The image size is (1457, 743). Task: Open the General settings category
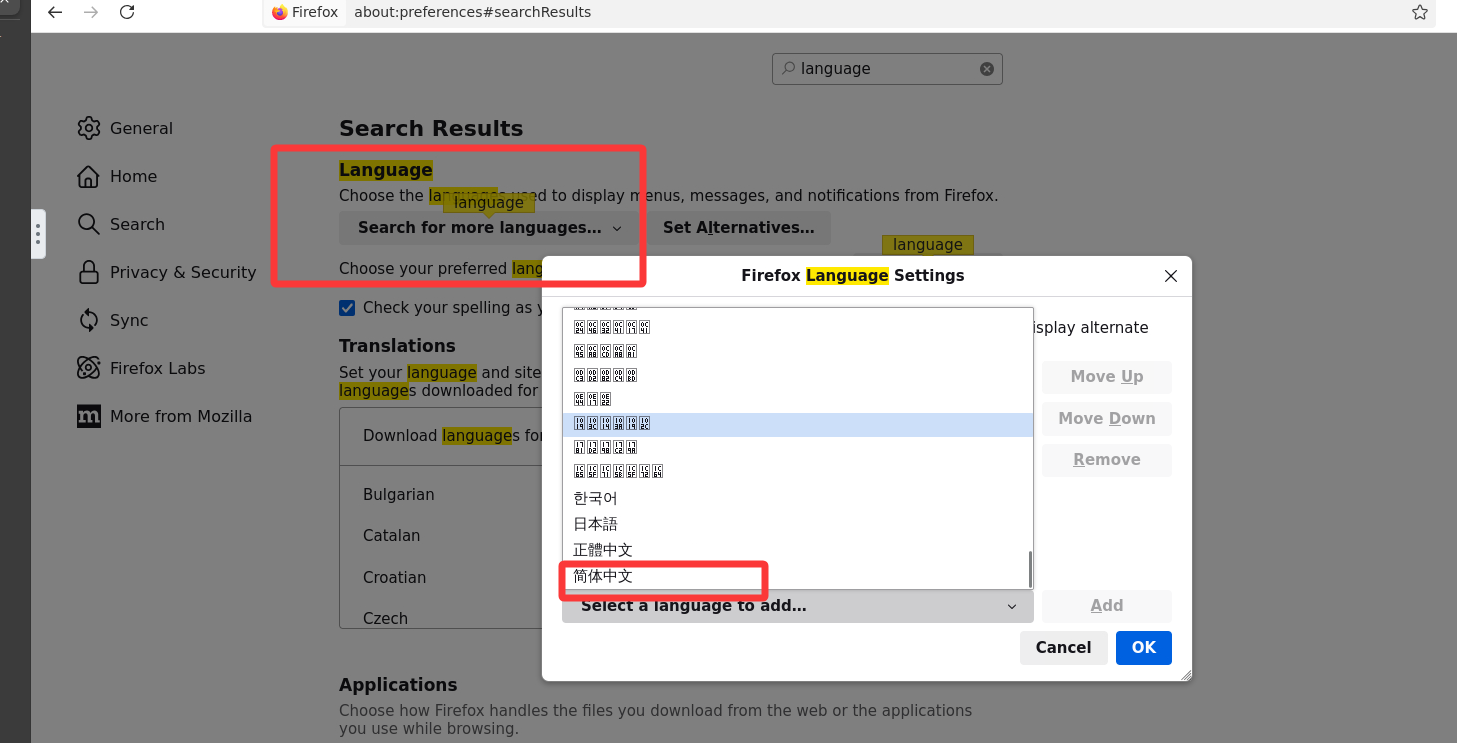[x=141, y=128]
